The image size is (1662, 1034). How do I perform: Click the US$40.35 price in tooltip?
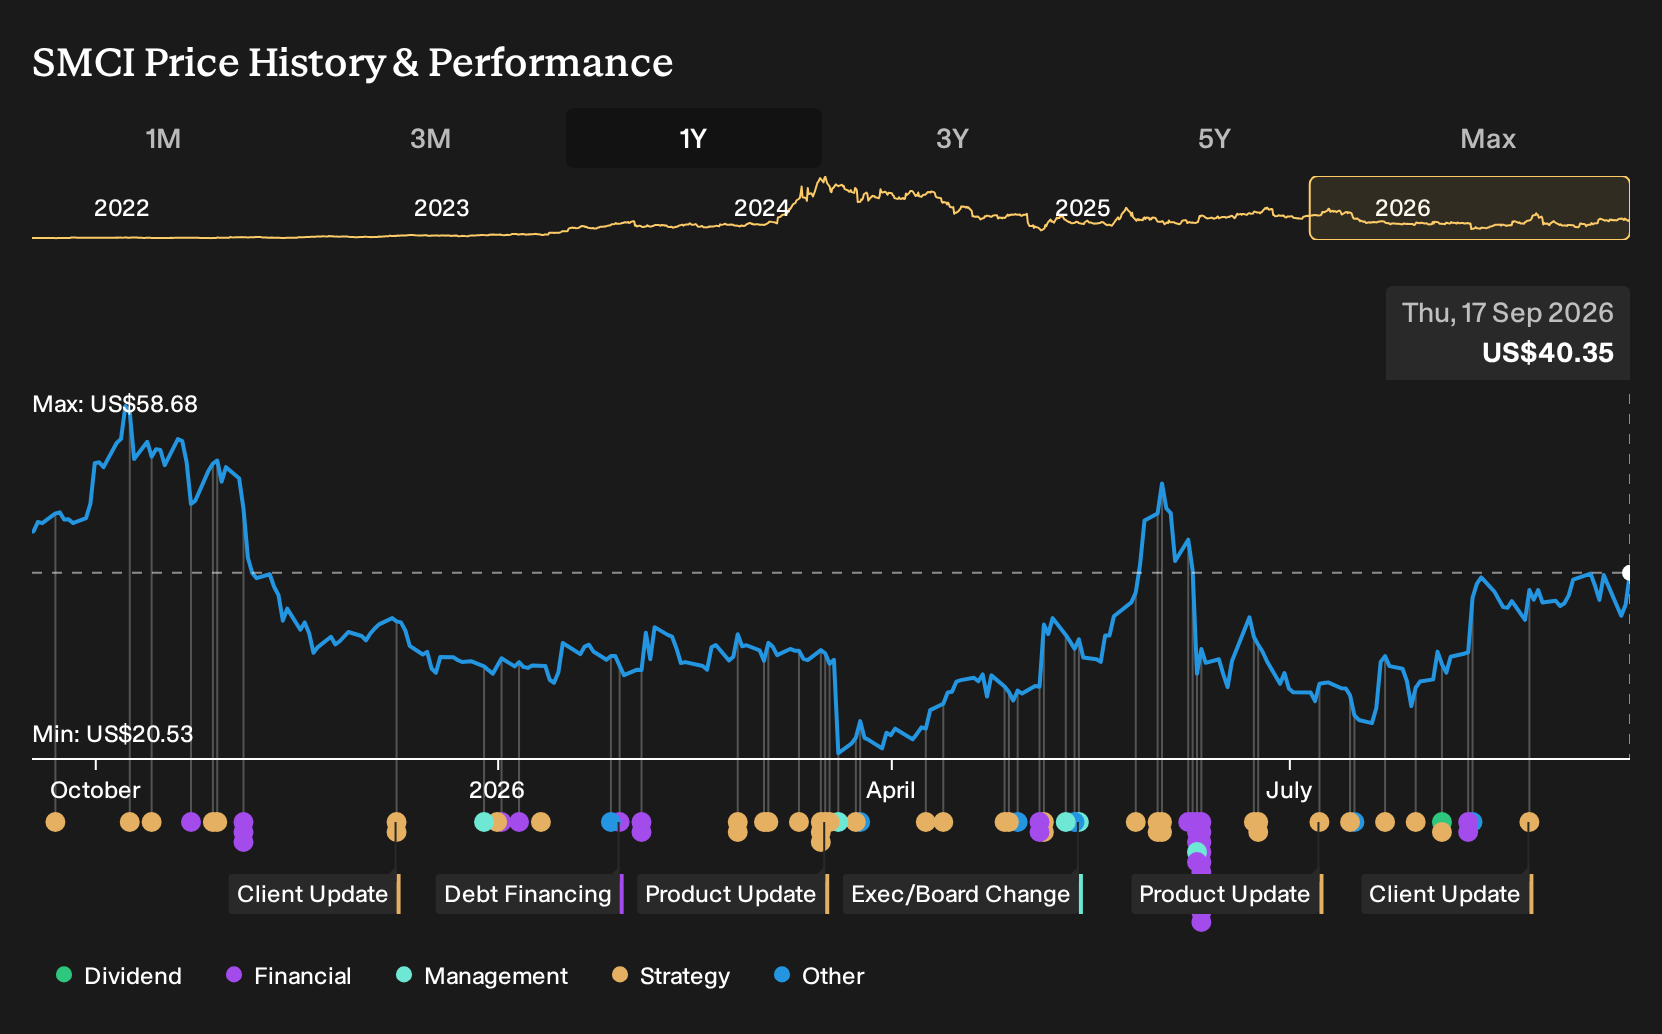click(1548, 353)
